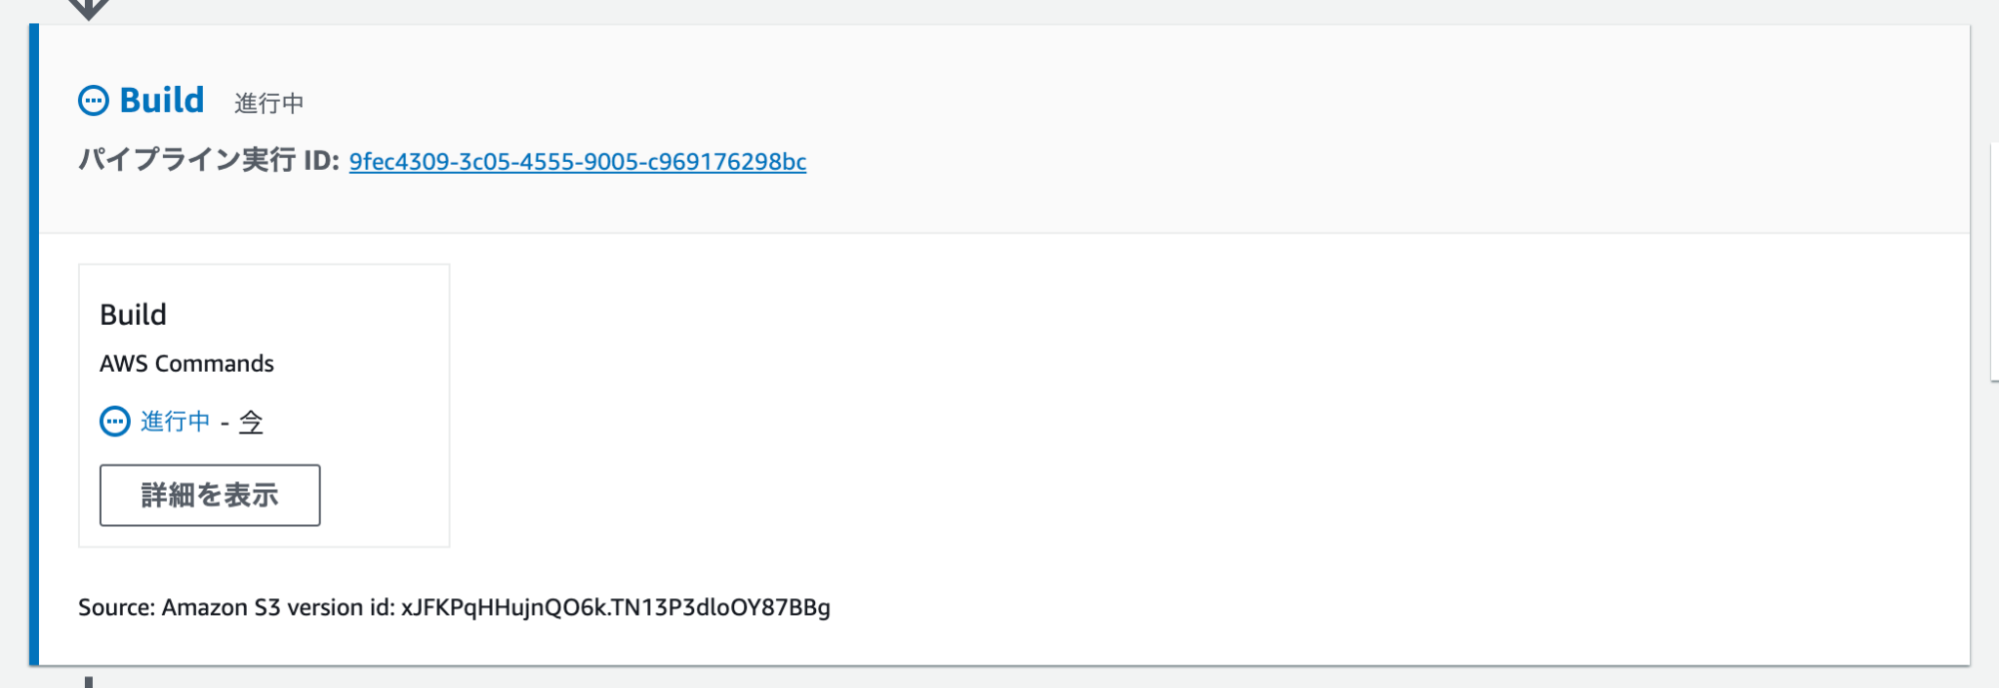Screen dimensions: 1999x689
Task: Click the Source: Amazon S3 version id label
Action: click(237, 608)
